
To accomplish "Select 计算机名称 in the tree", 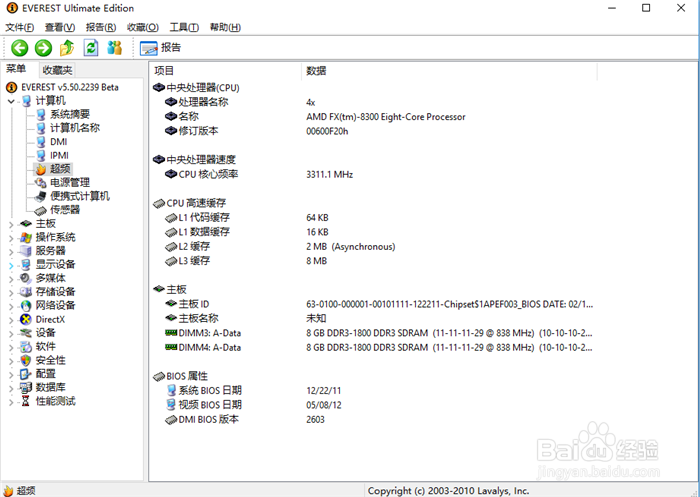I will coord(75,128).
